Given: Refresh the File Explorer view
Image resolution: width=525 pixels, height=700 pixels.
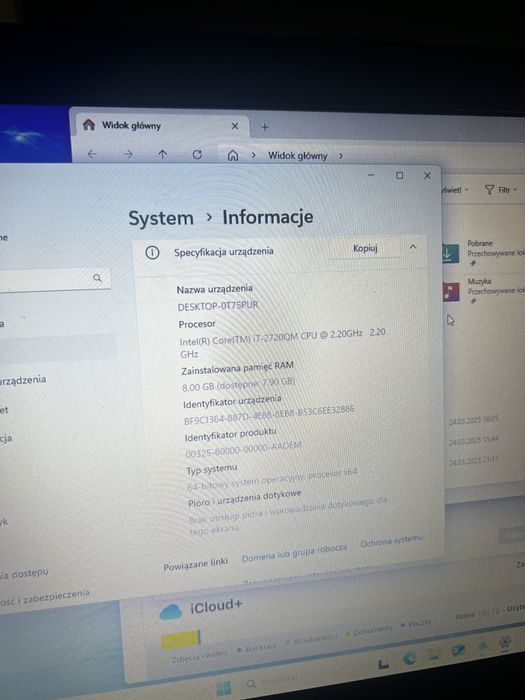Looking at the screenshot, I should [197, 154].
